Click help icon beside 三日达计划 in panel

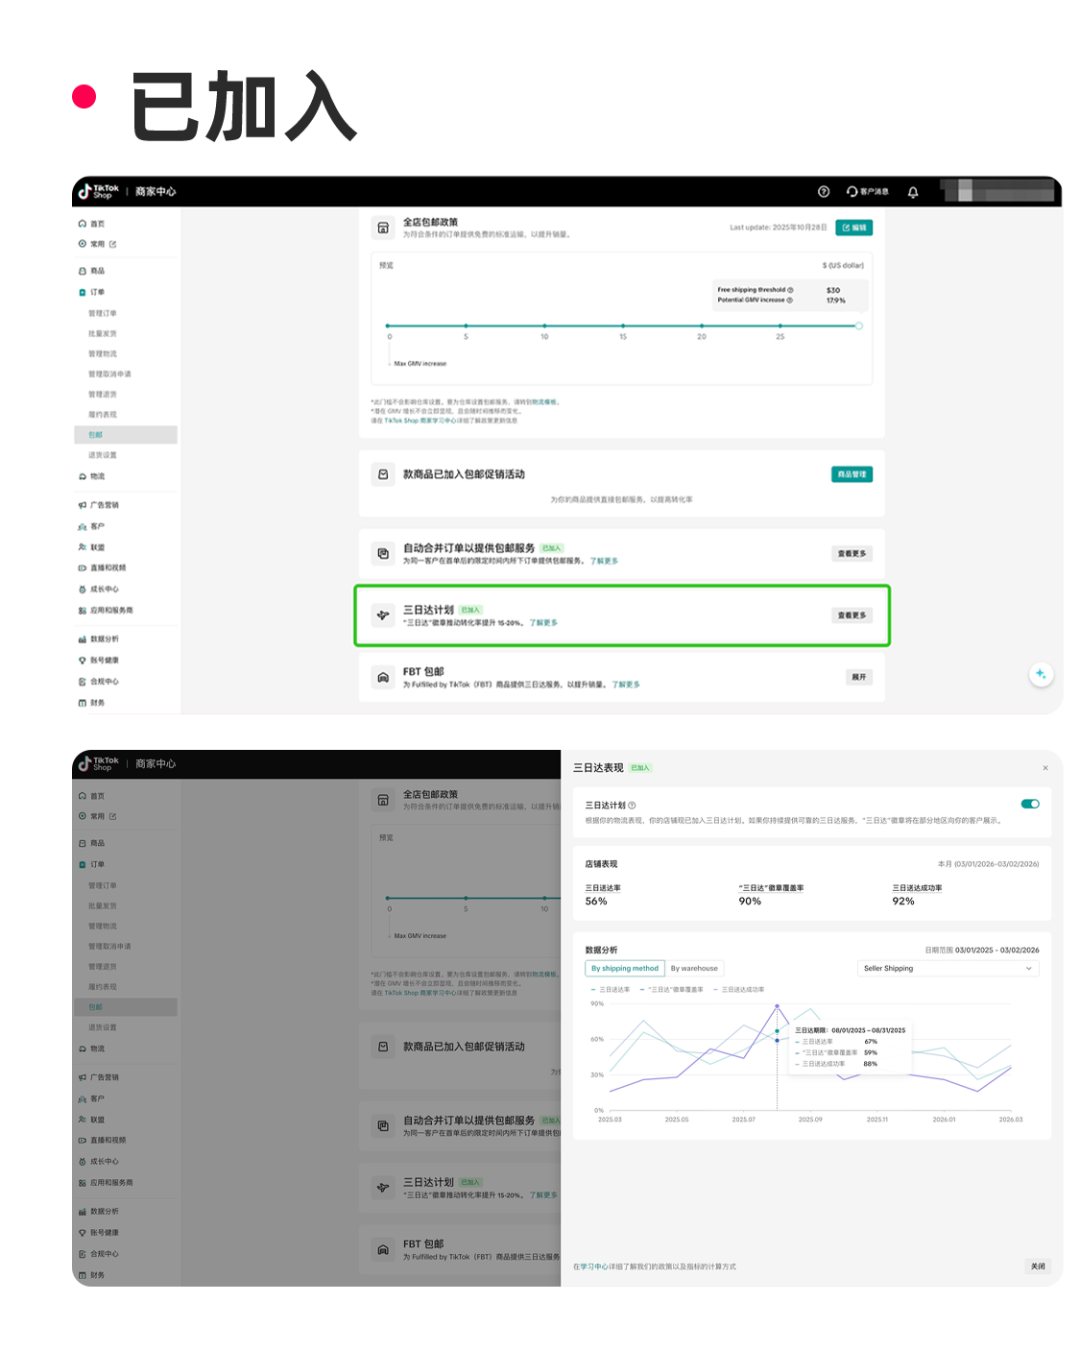[632, 805]
